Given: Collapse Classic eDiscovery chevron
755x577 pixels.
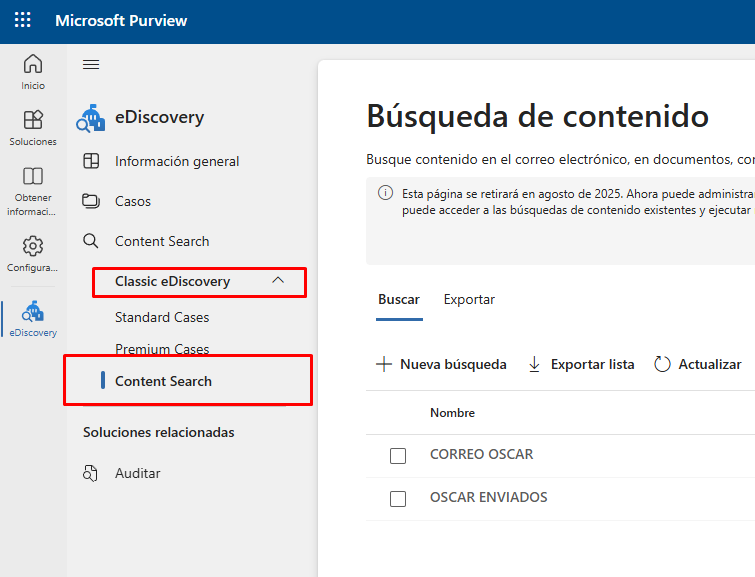Looking at the screenshot, I should [278, 280].
